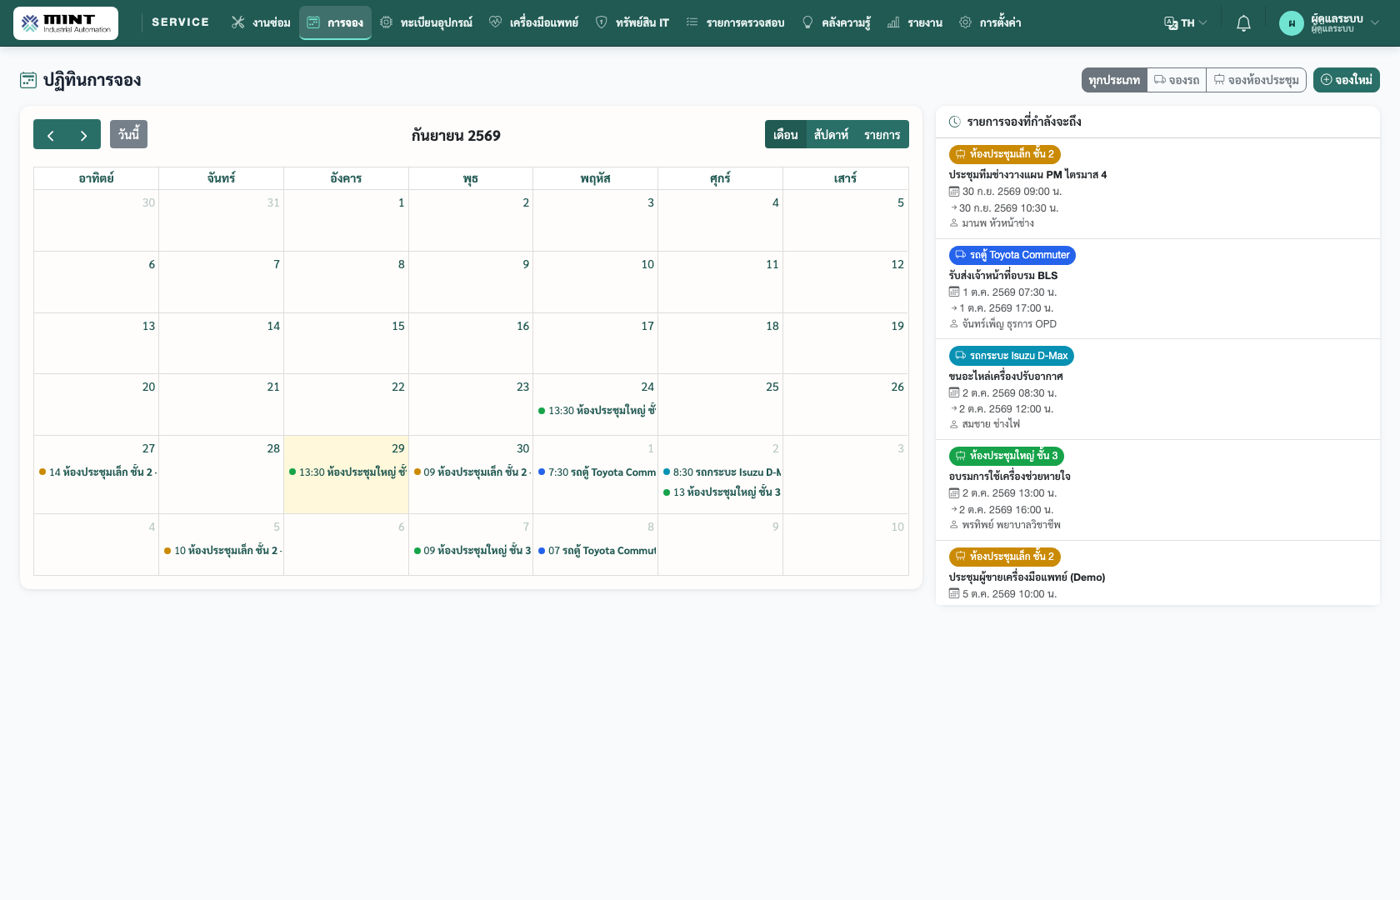Open รับส่งเจ้าหน้าที่อบรม BLS booking
The width and height of the screenshot is (1400, 900).
tap(1003, 276)
